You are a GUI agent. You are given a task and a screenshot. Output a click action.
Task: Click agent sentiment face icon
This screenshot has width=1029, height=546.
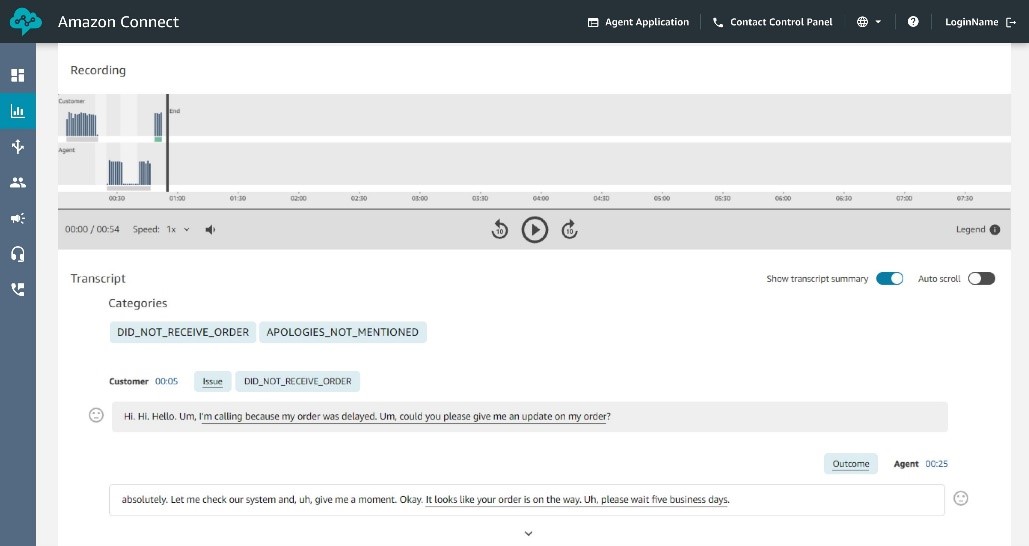click(x=961, y=498)
